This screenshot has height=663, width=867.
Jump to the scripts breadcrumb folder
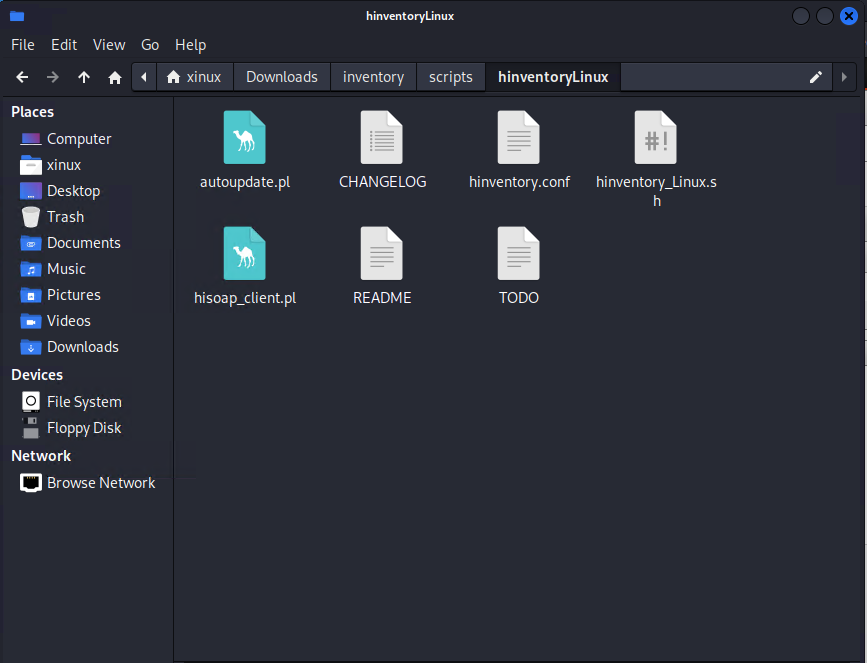click(x=450, y=77)
